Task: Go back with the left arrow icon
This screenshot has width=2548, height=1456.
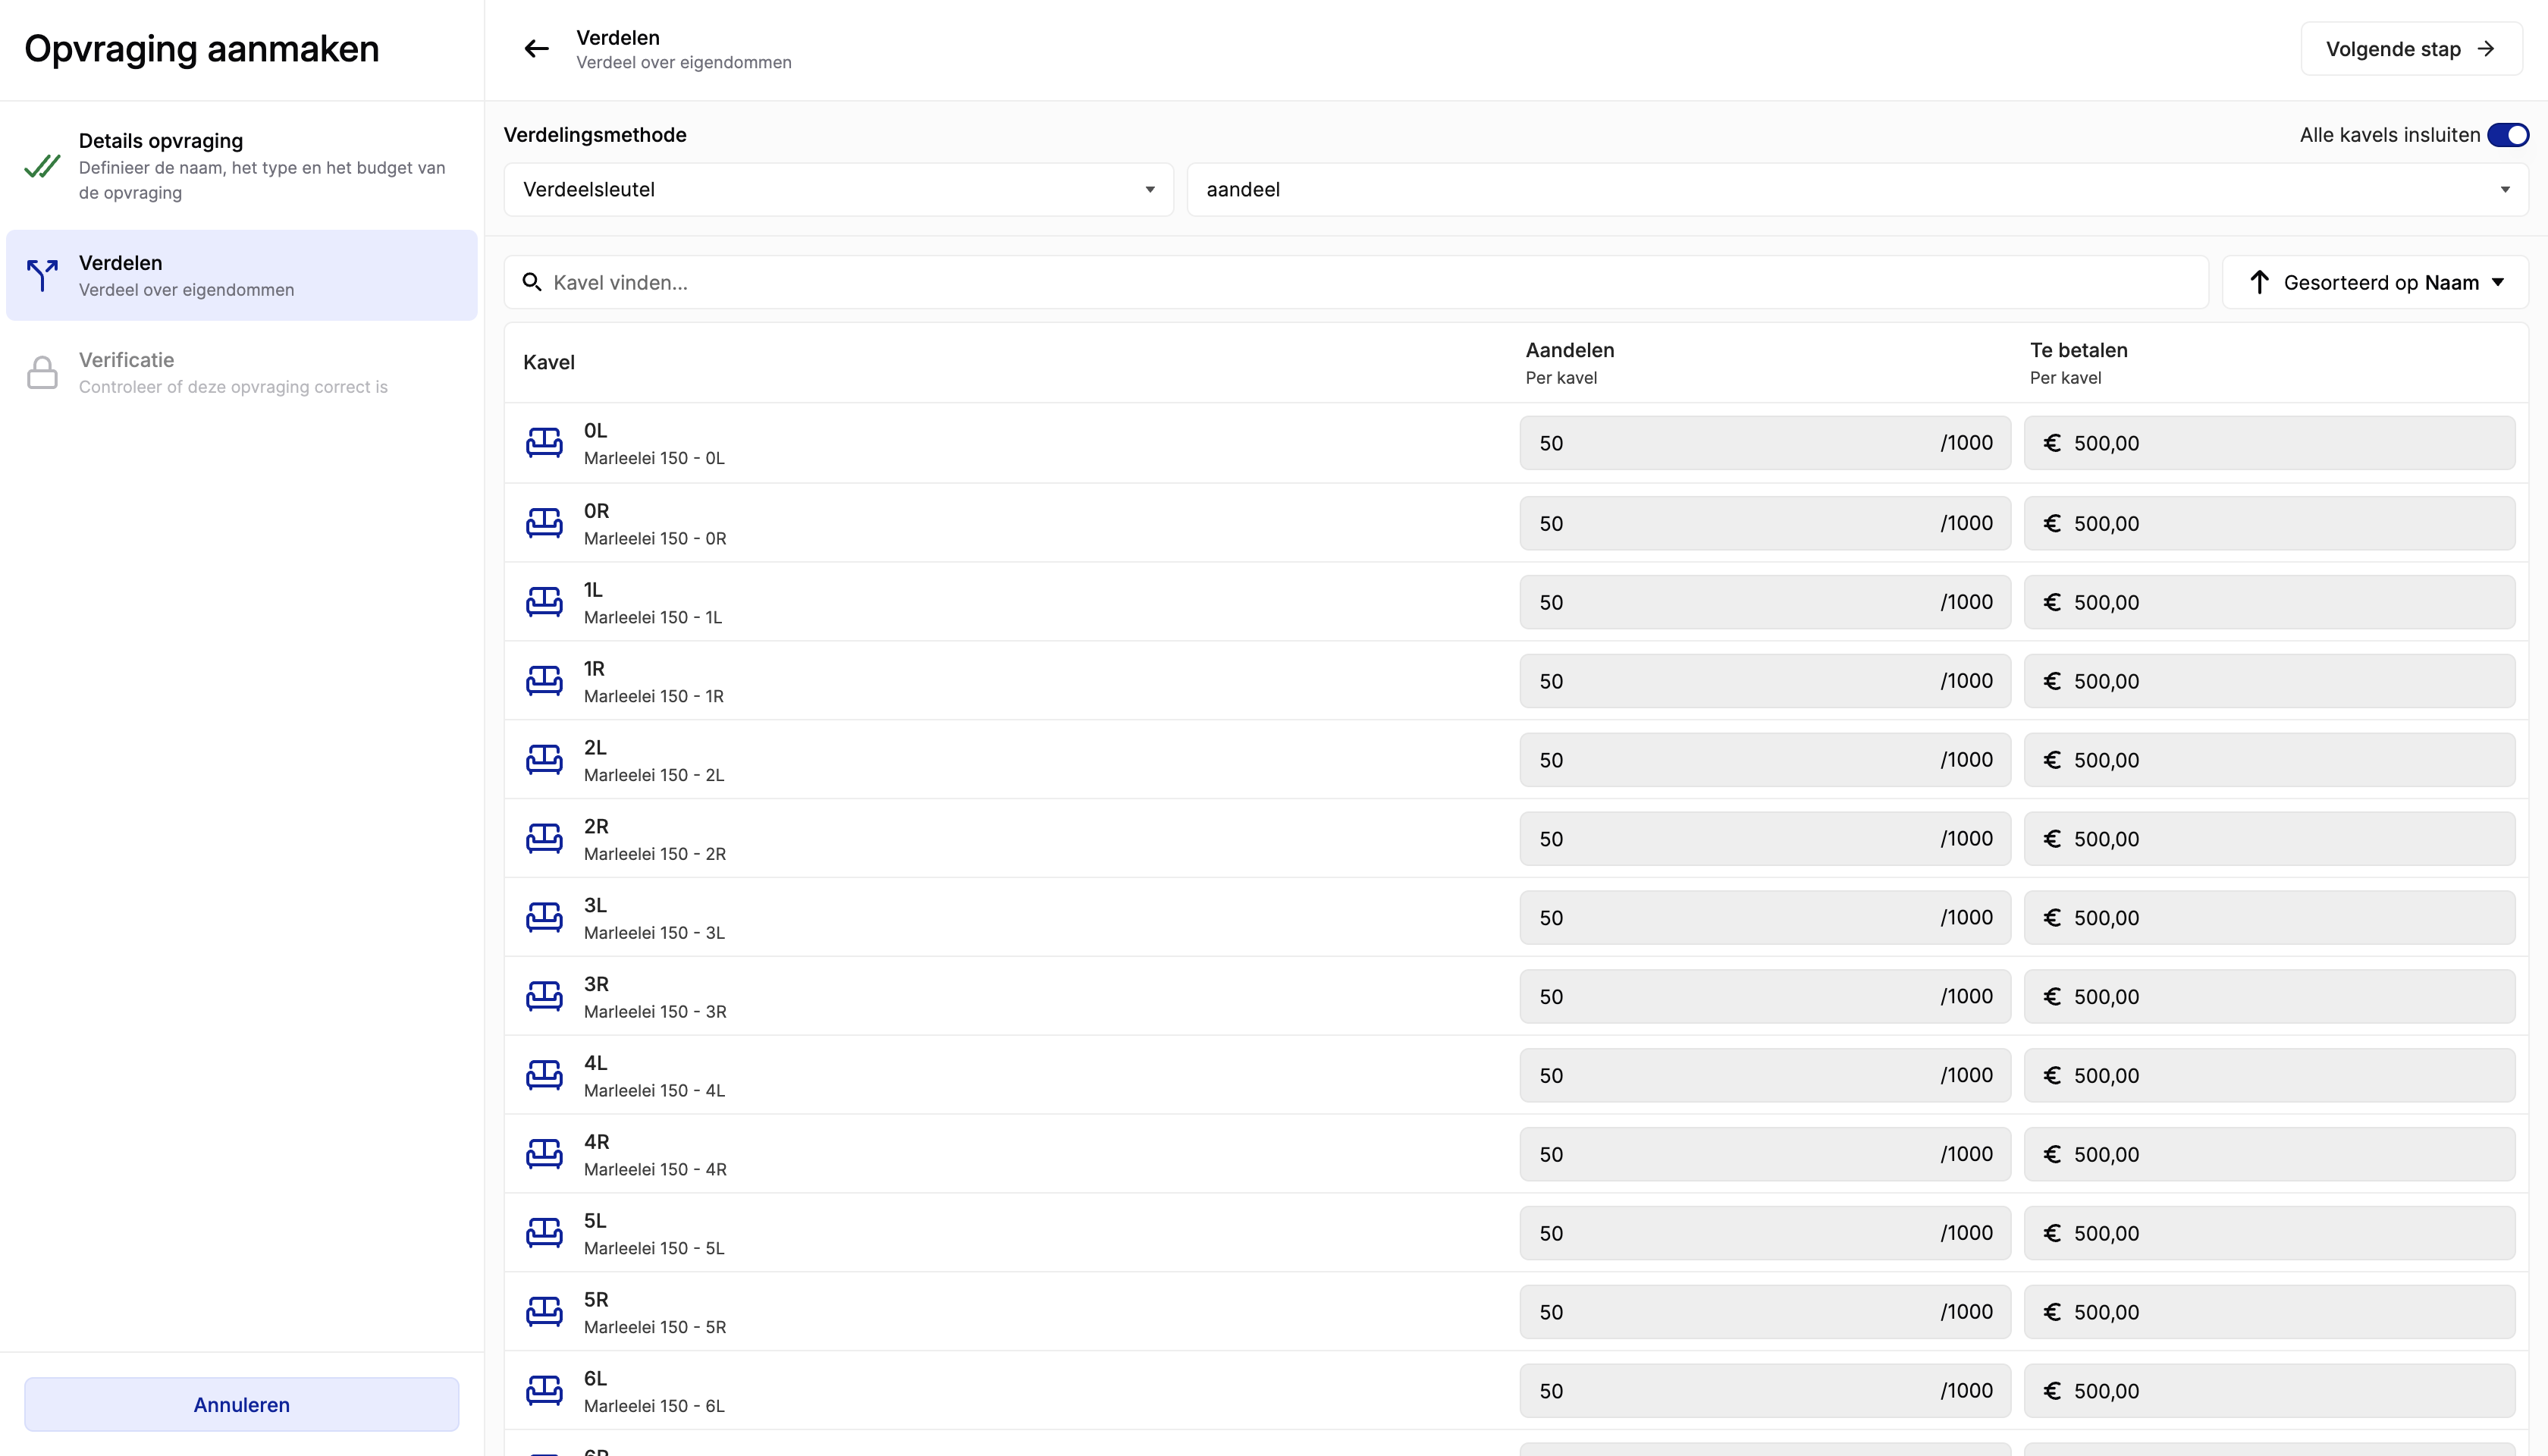Action: (537, 49)
